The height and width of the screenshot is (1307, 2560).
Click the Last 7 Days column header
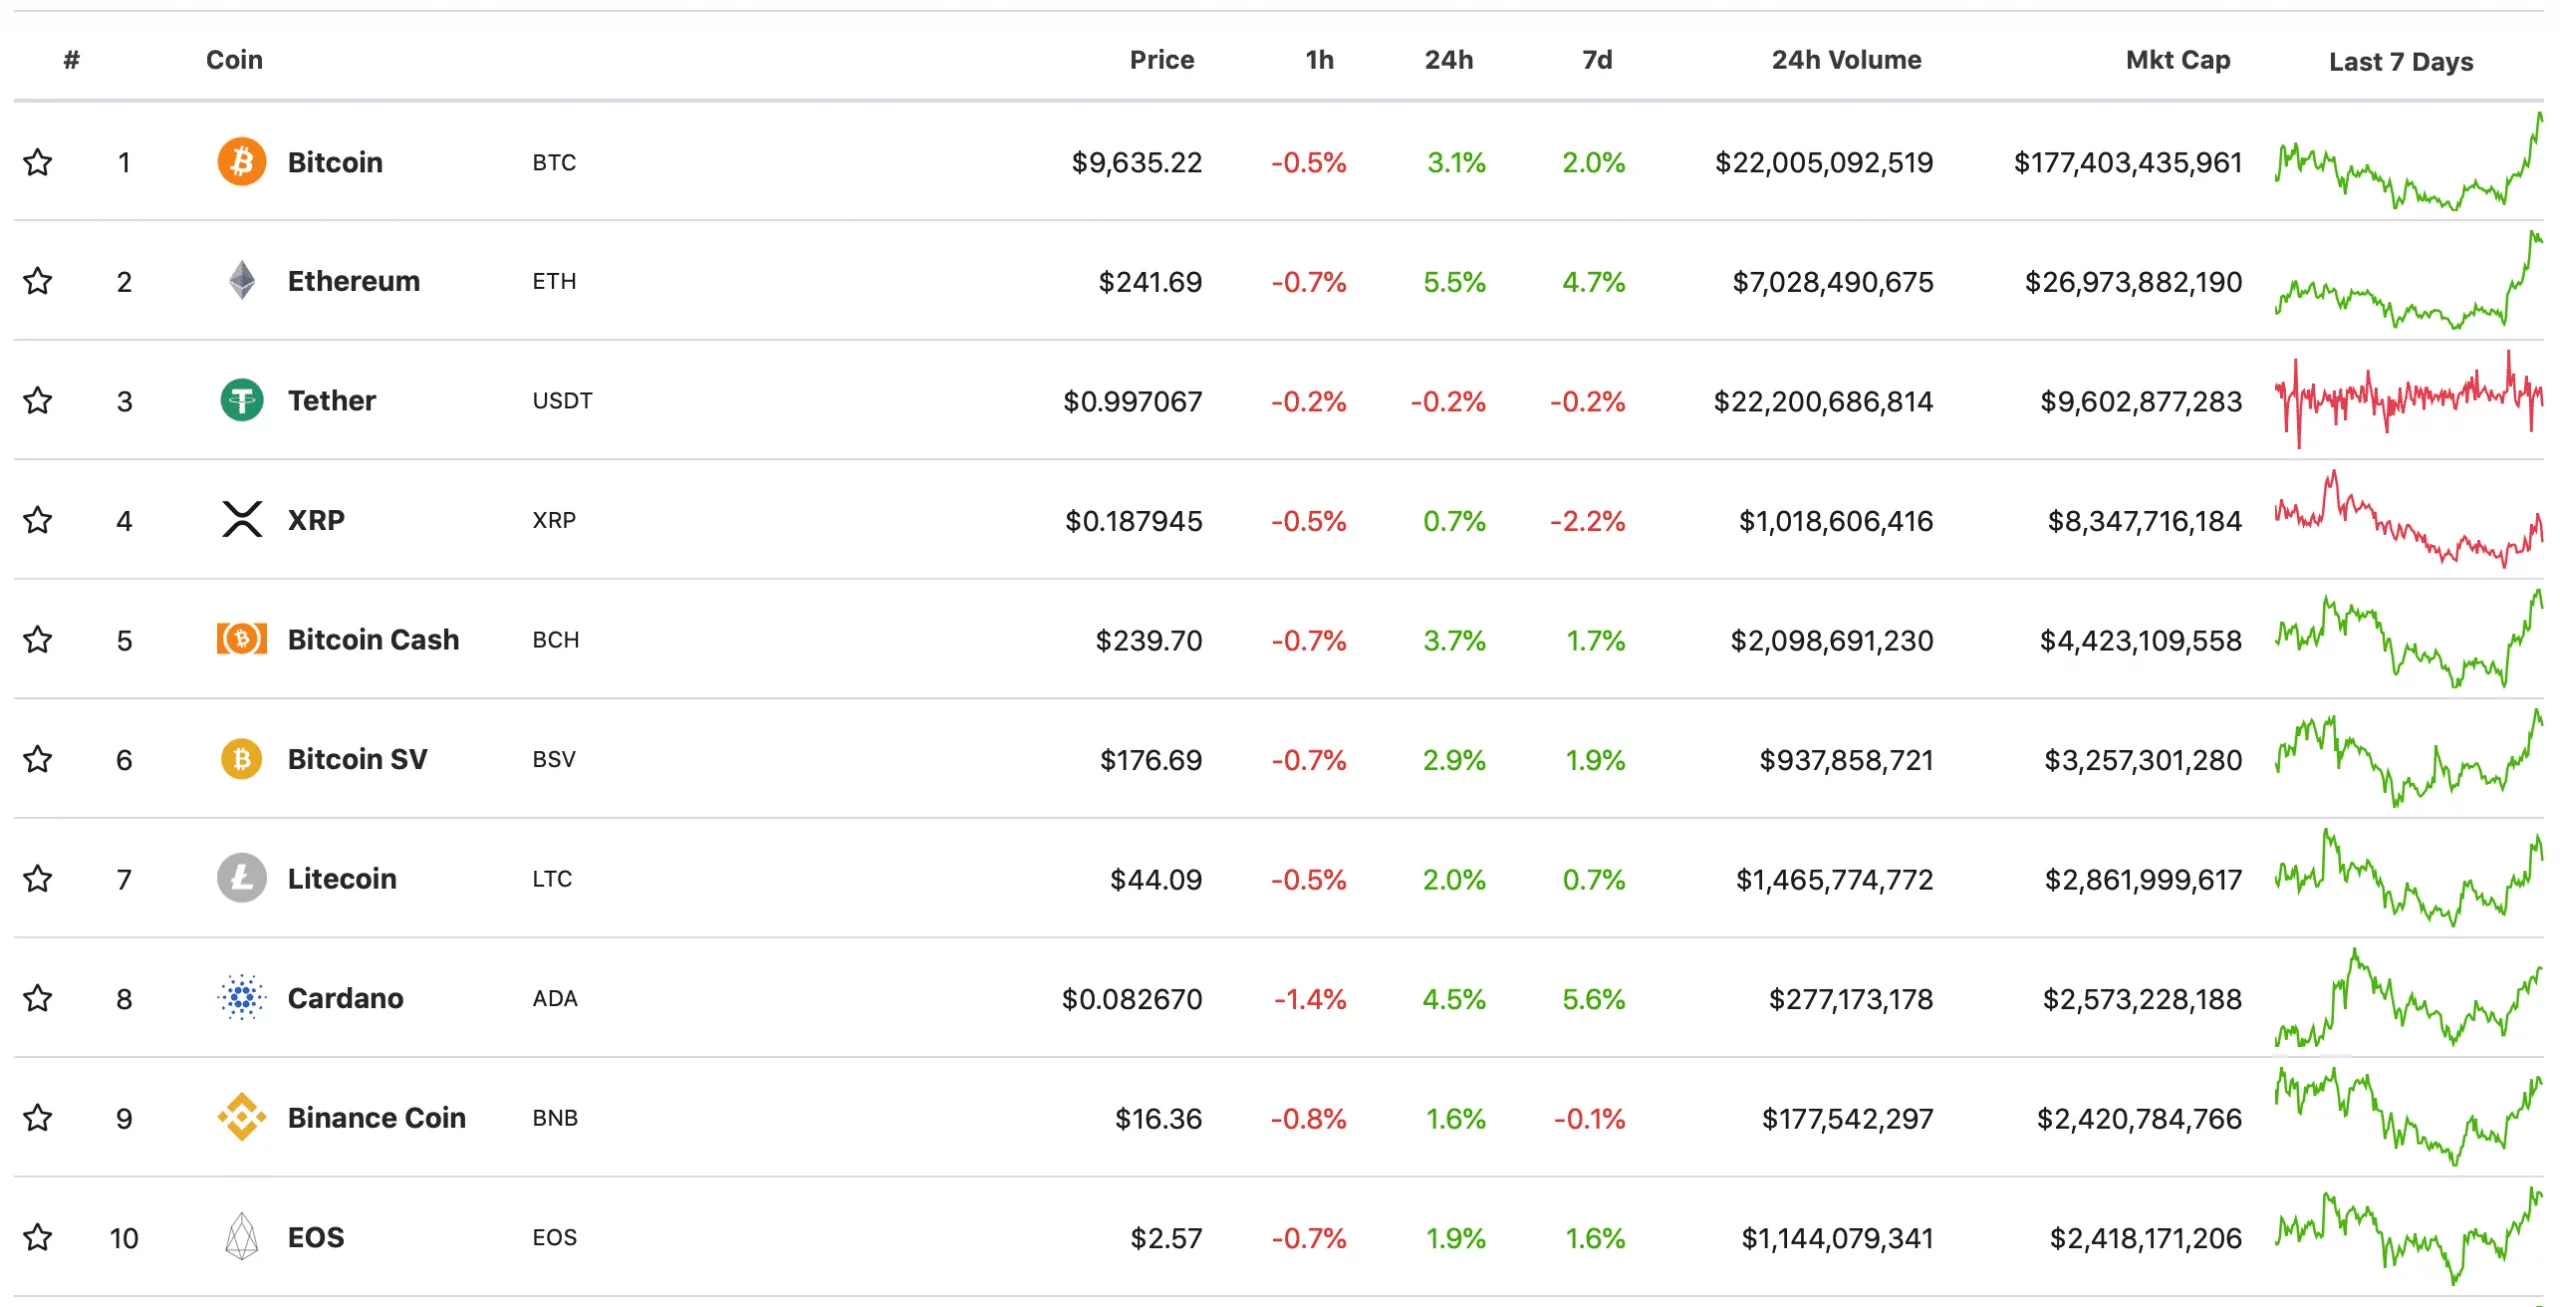tap(2401, 62)
